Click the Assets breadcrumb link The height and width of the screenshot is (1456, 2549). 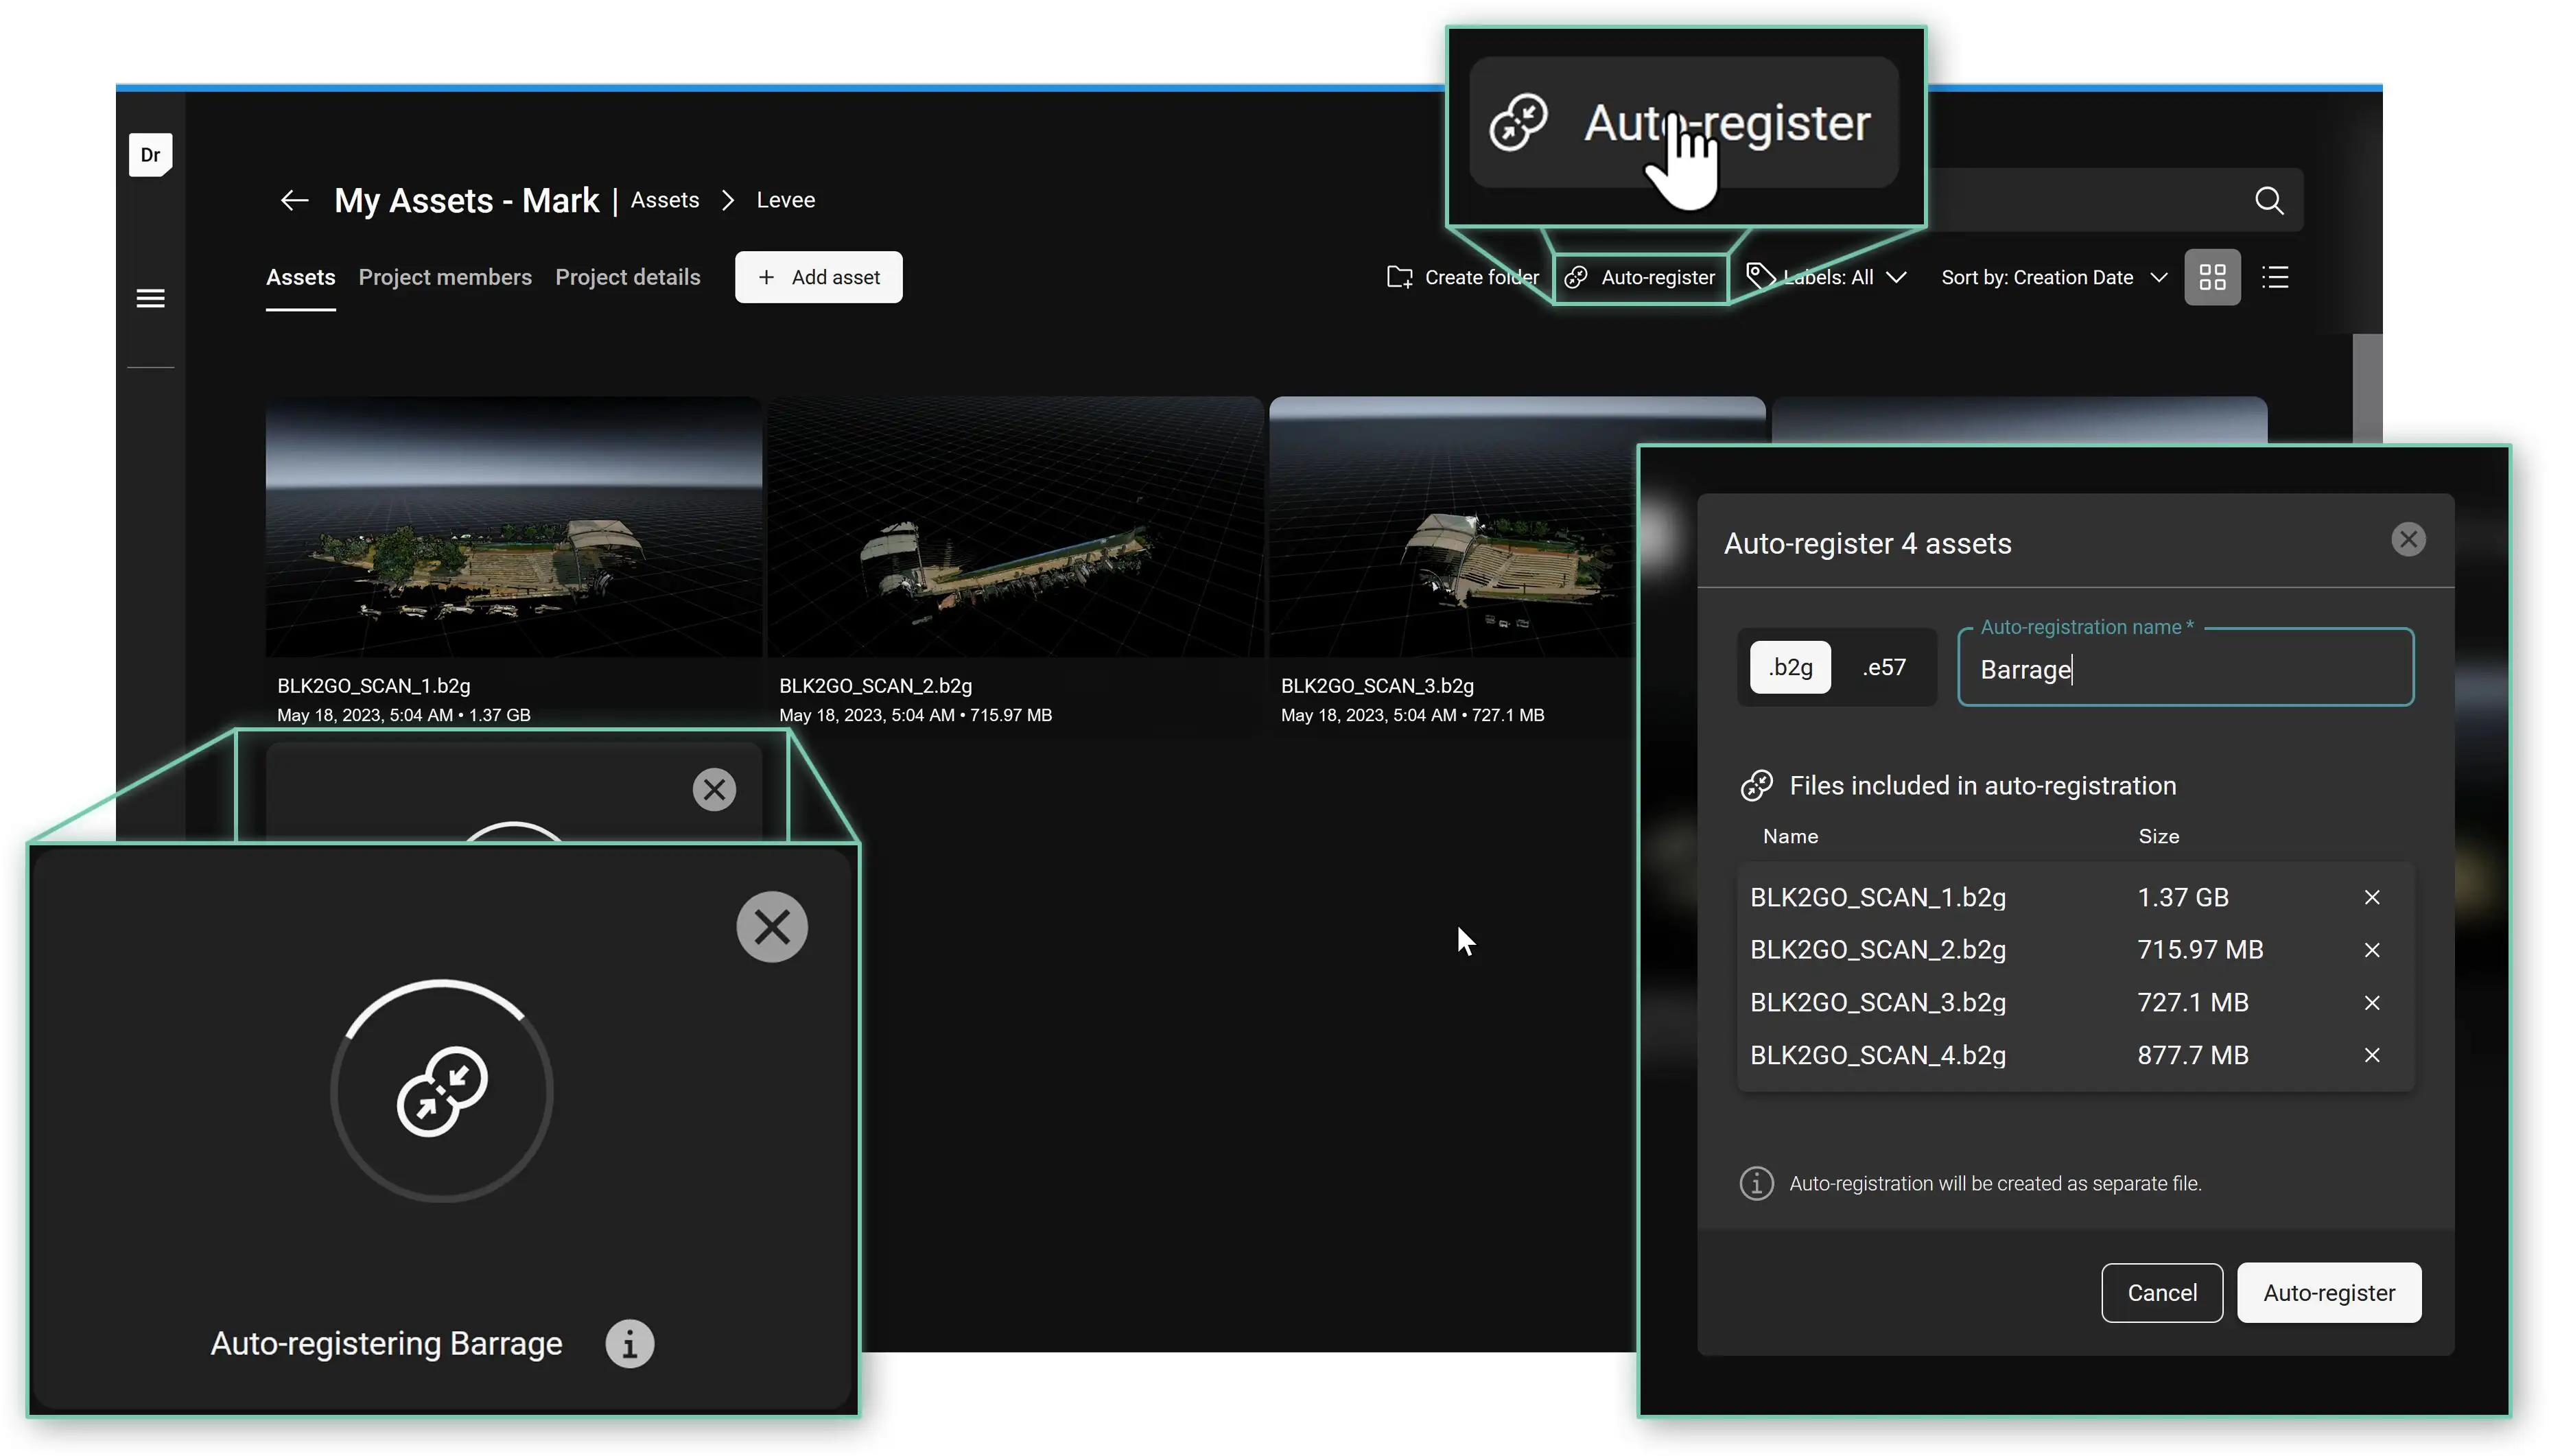[x=664, y=200]
